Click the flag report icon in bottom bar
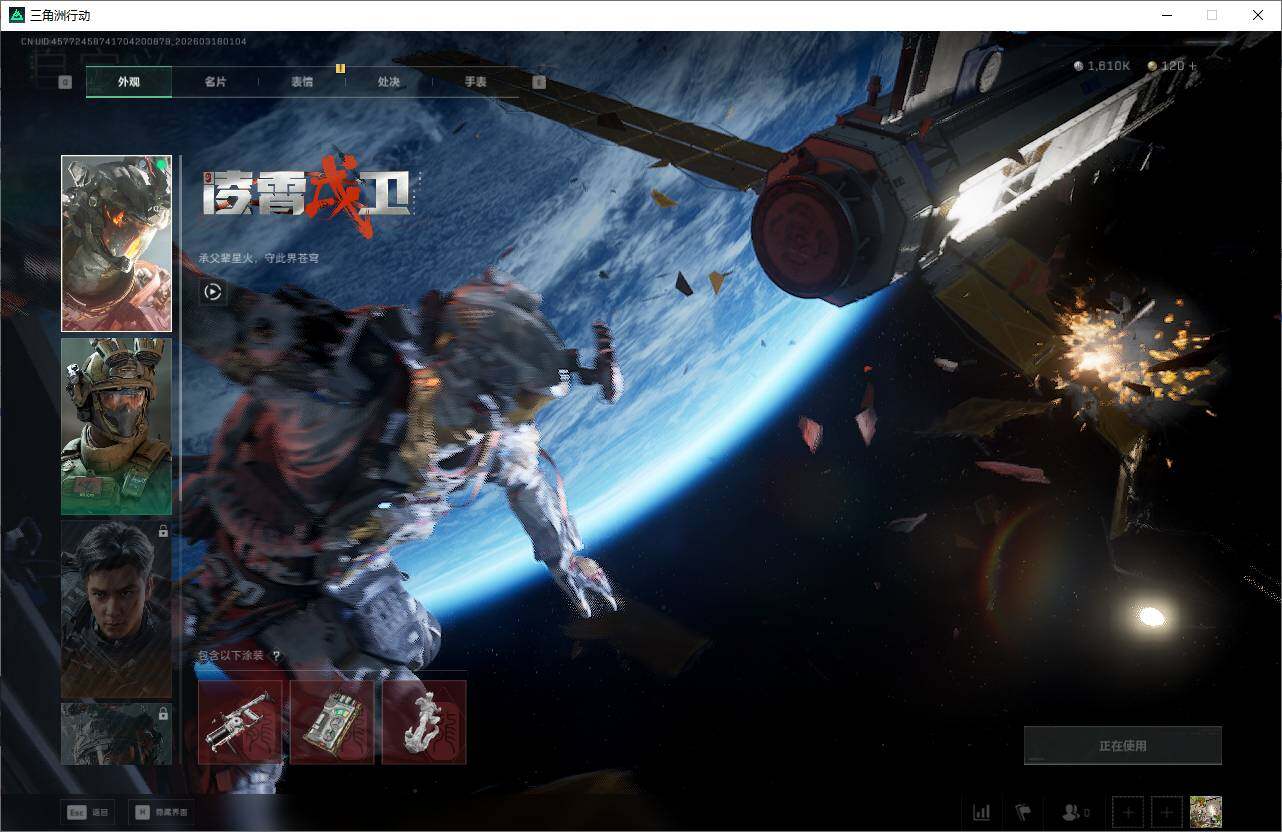This screenshot has width=1282, height=832. [1024, 812]
